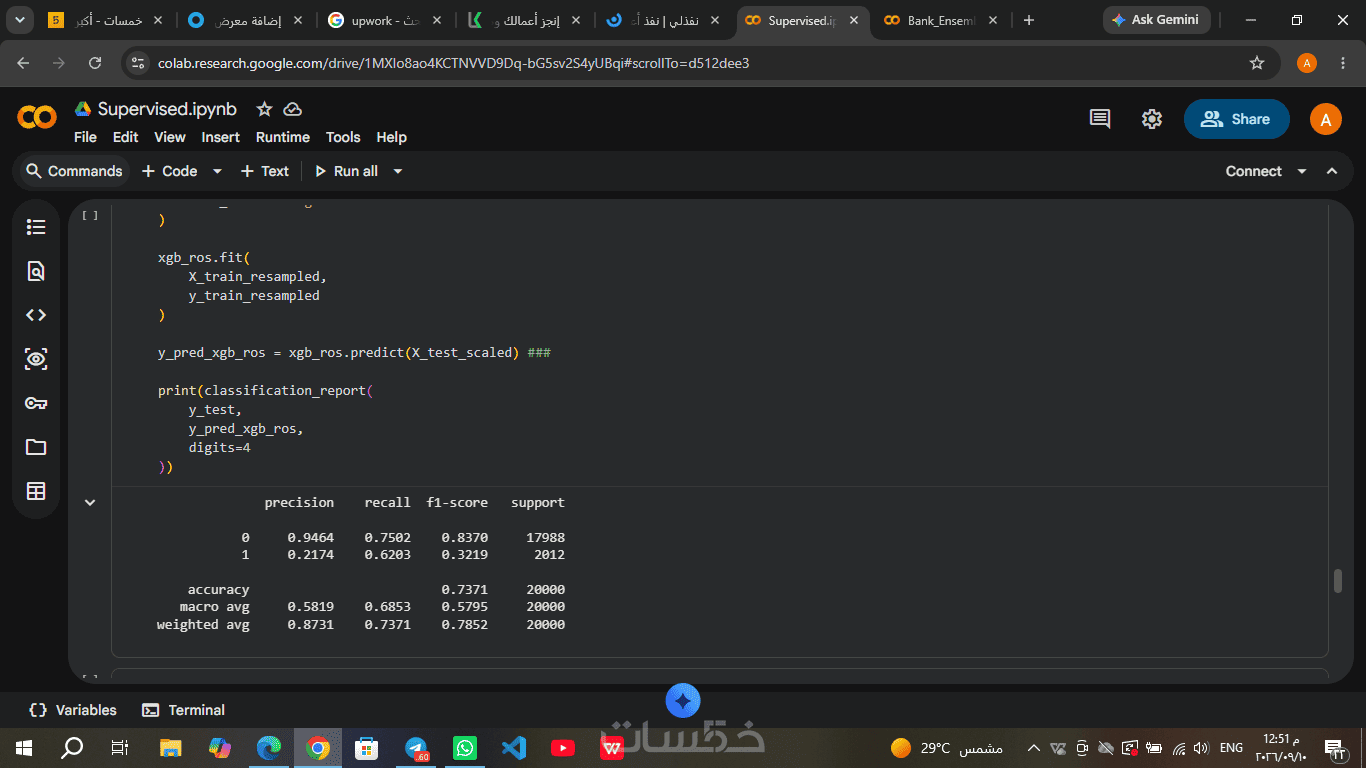Open the Code snippets sidebar icon

tap(36, 315)
